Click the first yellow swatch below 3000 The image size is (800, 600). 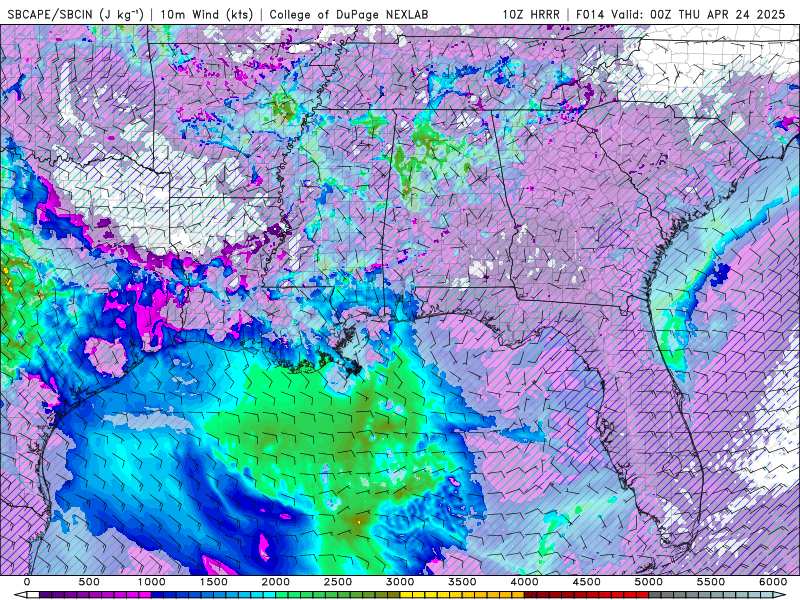(x=406, y=595)
